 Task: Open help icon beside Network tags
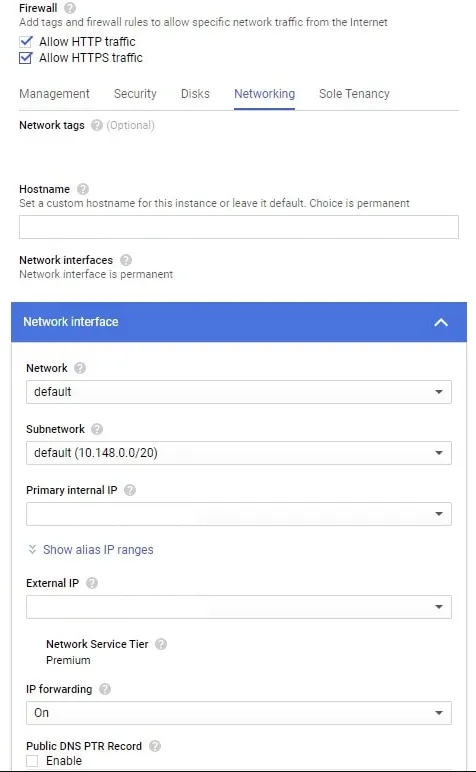point(97,125)
